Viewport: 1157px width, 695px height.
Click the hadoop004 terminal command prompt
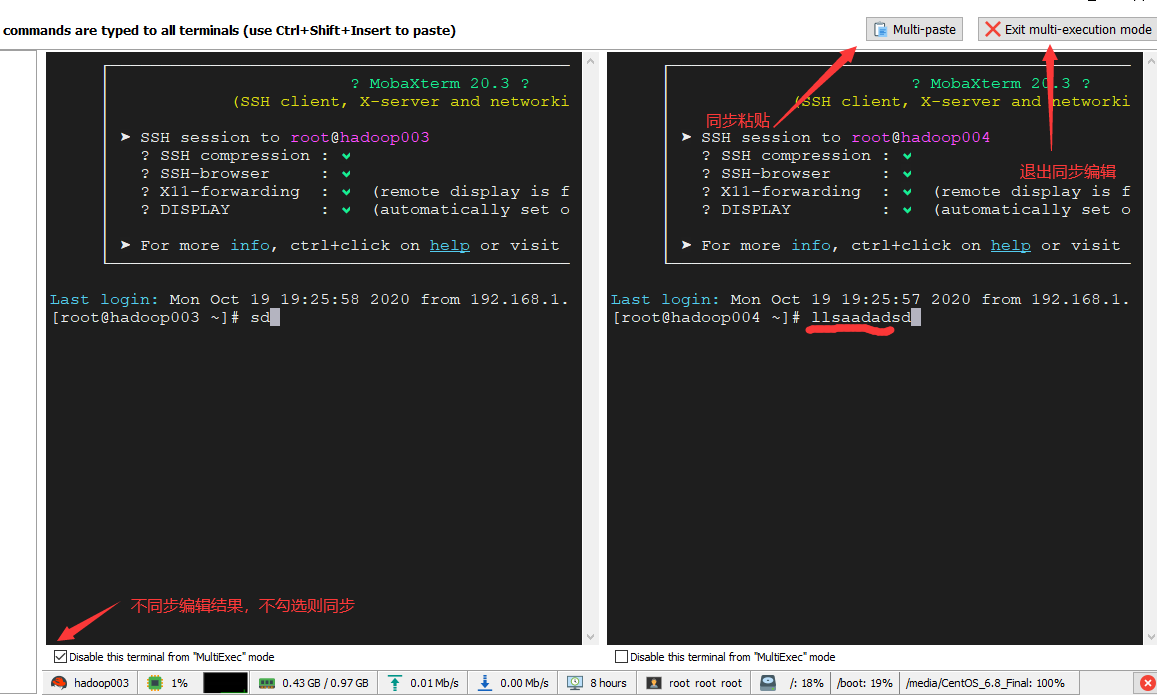click(766, 318)
